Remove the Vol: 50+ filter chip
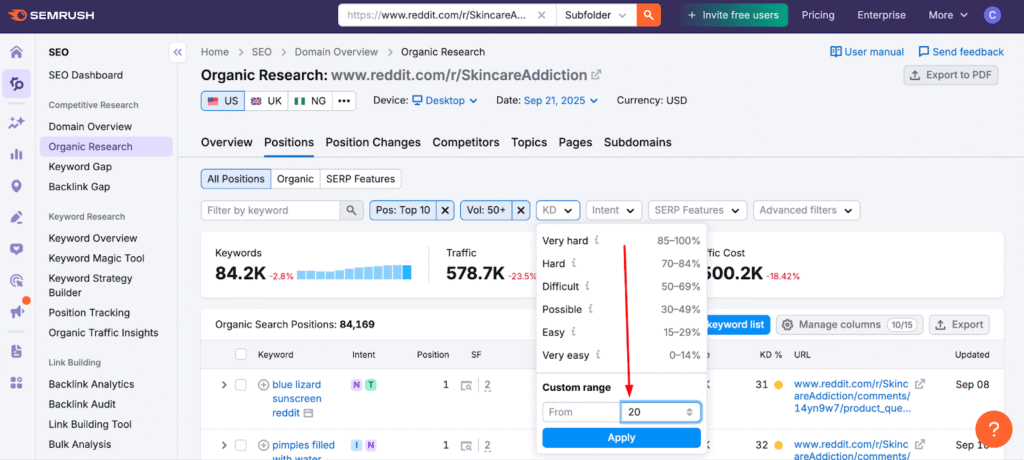 coord(521,210)
